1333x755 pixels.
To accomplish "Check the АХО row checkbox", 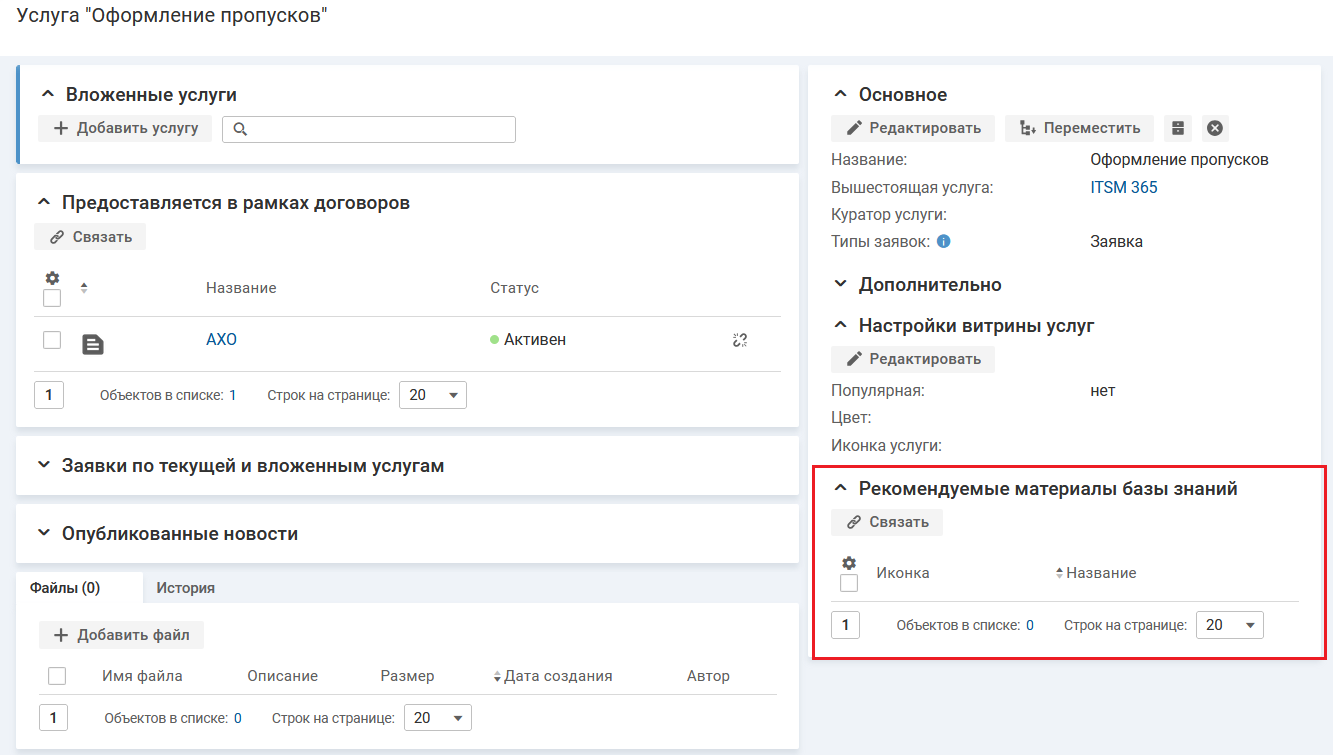I will pos(52,340).
